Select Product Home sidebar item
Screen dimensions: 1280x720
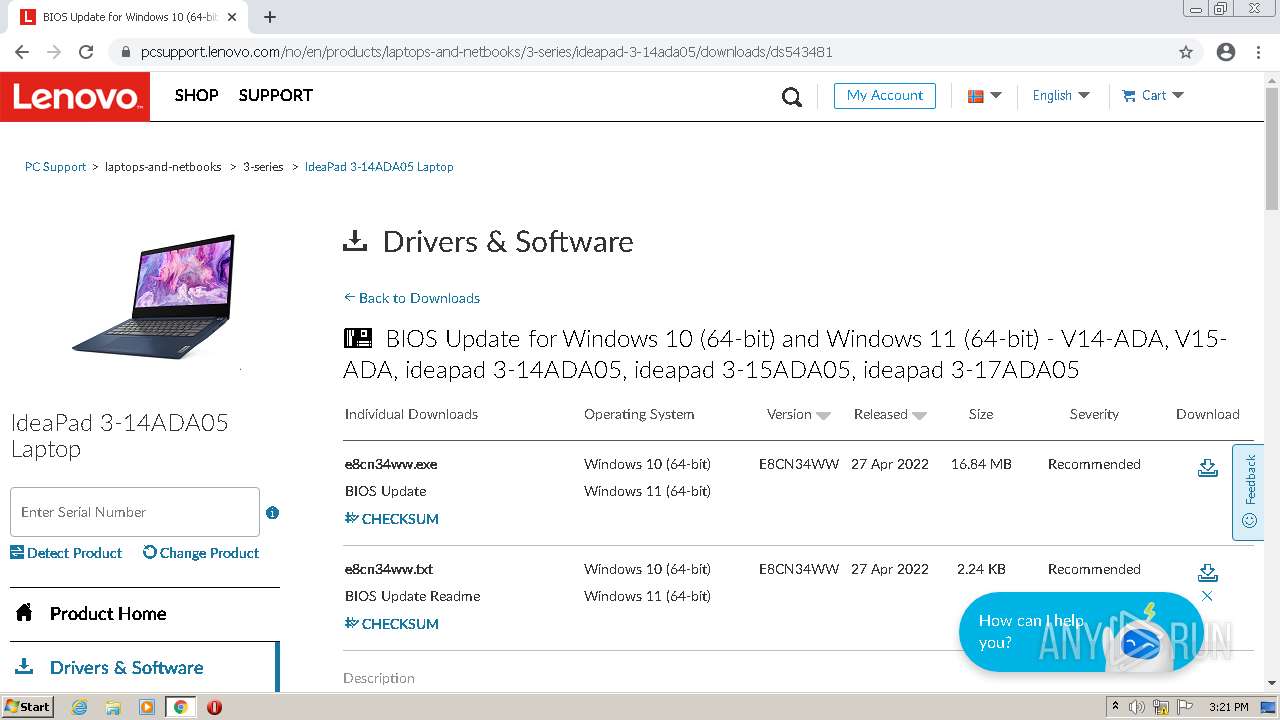point(145,614)
